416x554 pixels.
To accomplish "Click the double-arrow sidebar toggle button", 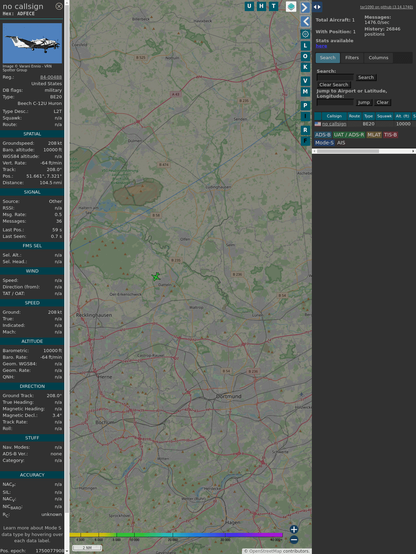I will click(x=317, y=7).
